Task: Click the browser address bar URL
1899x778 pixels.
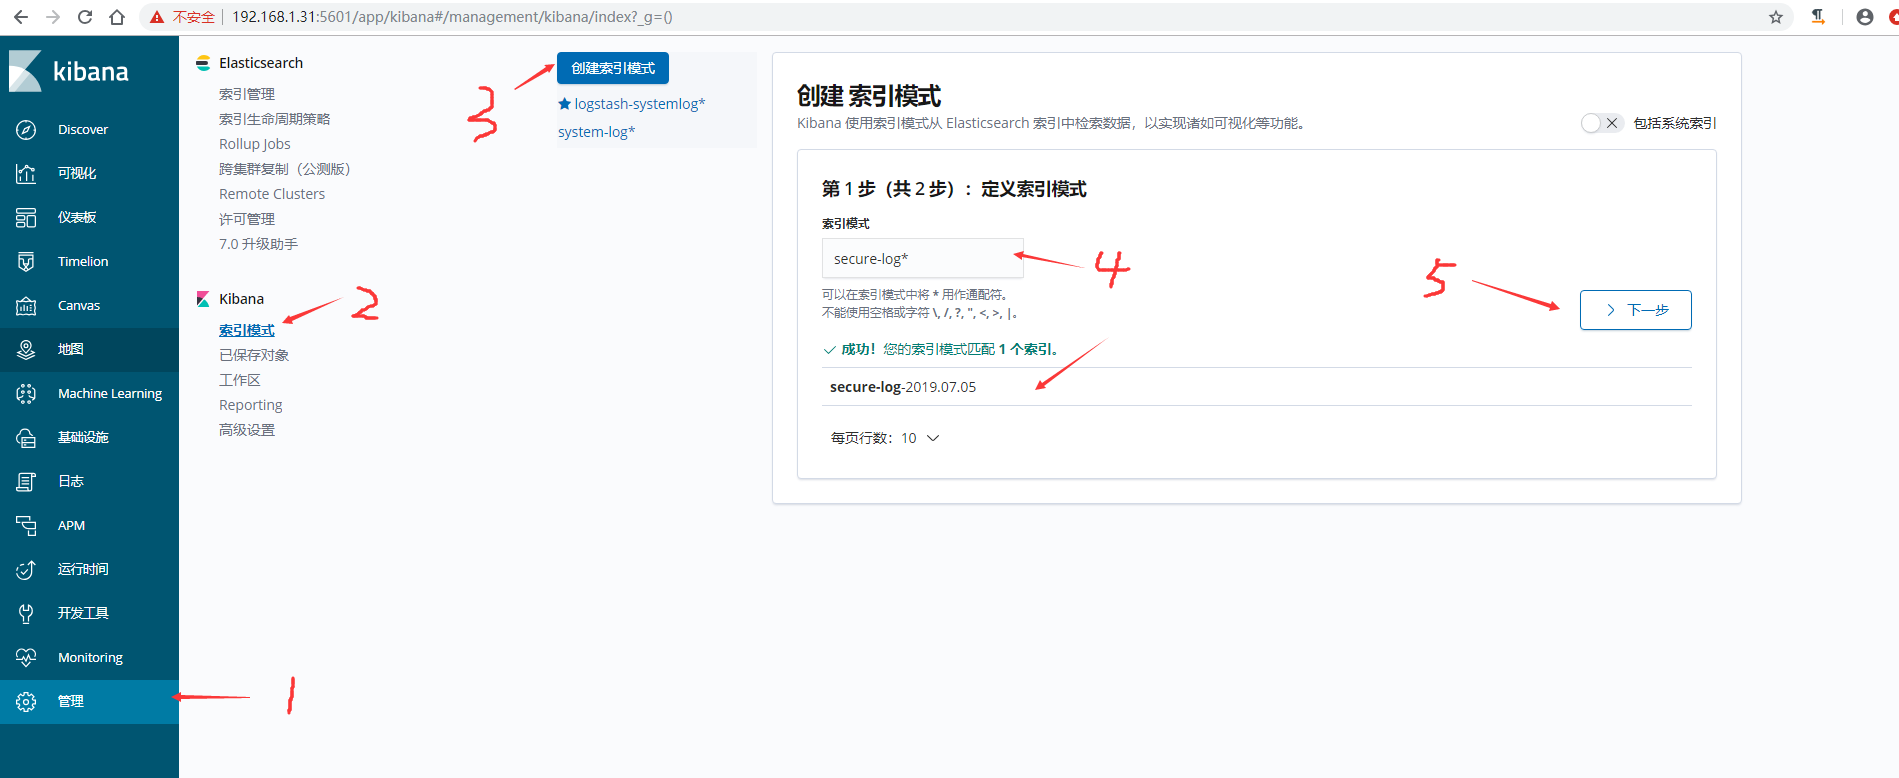Action: click(x=452, y=17)
